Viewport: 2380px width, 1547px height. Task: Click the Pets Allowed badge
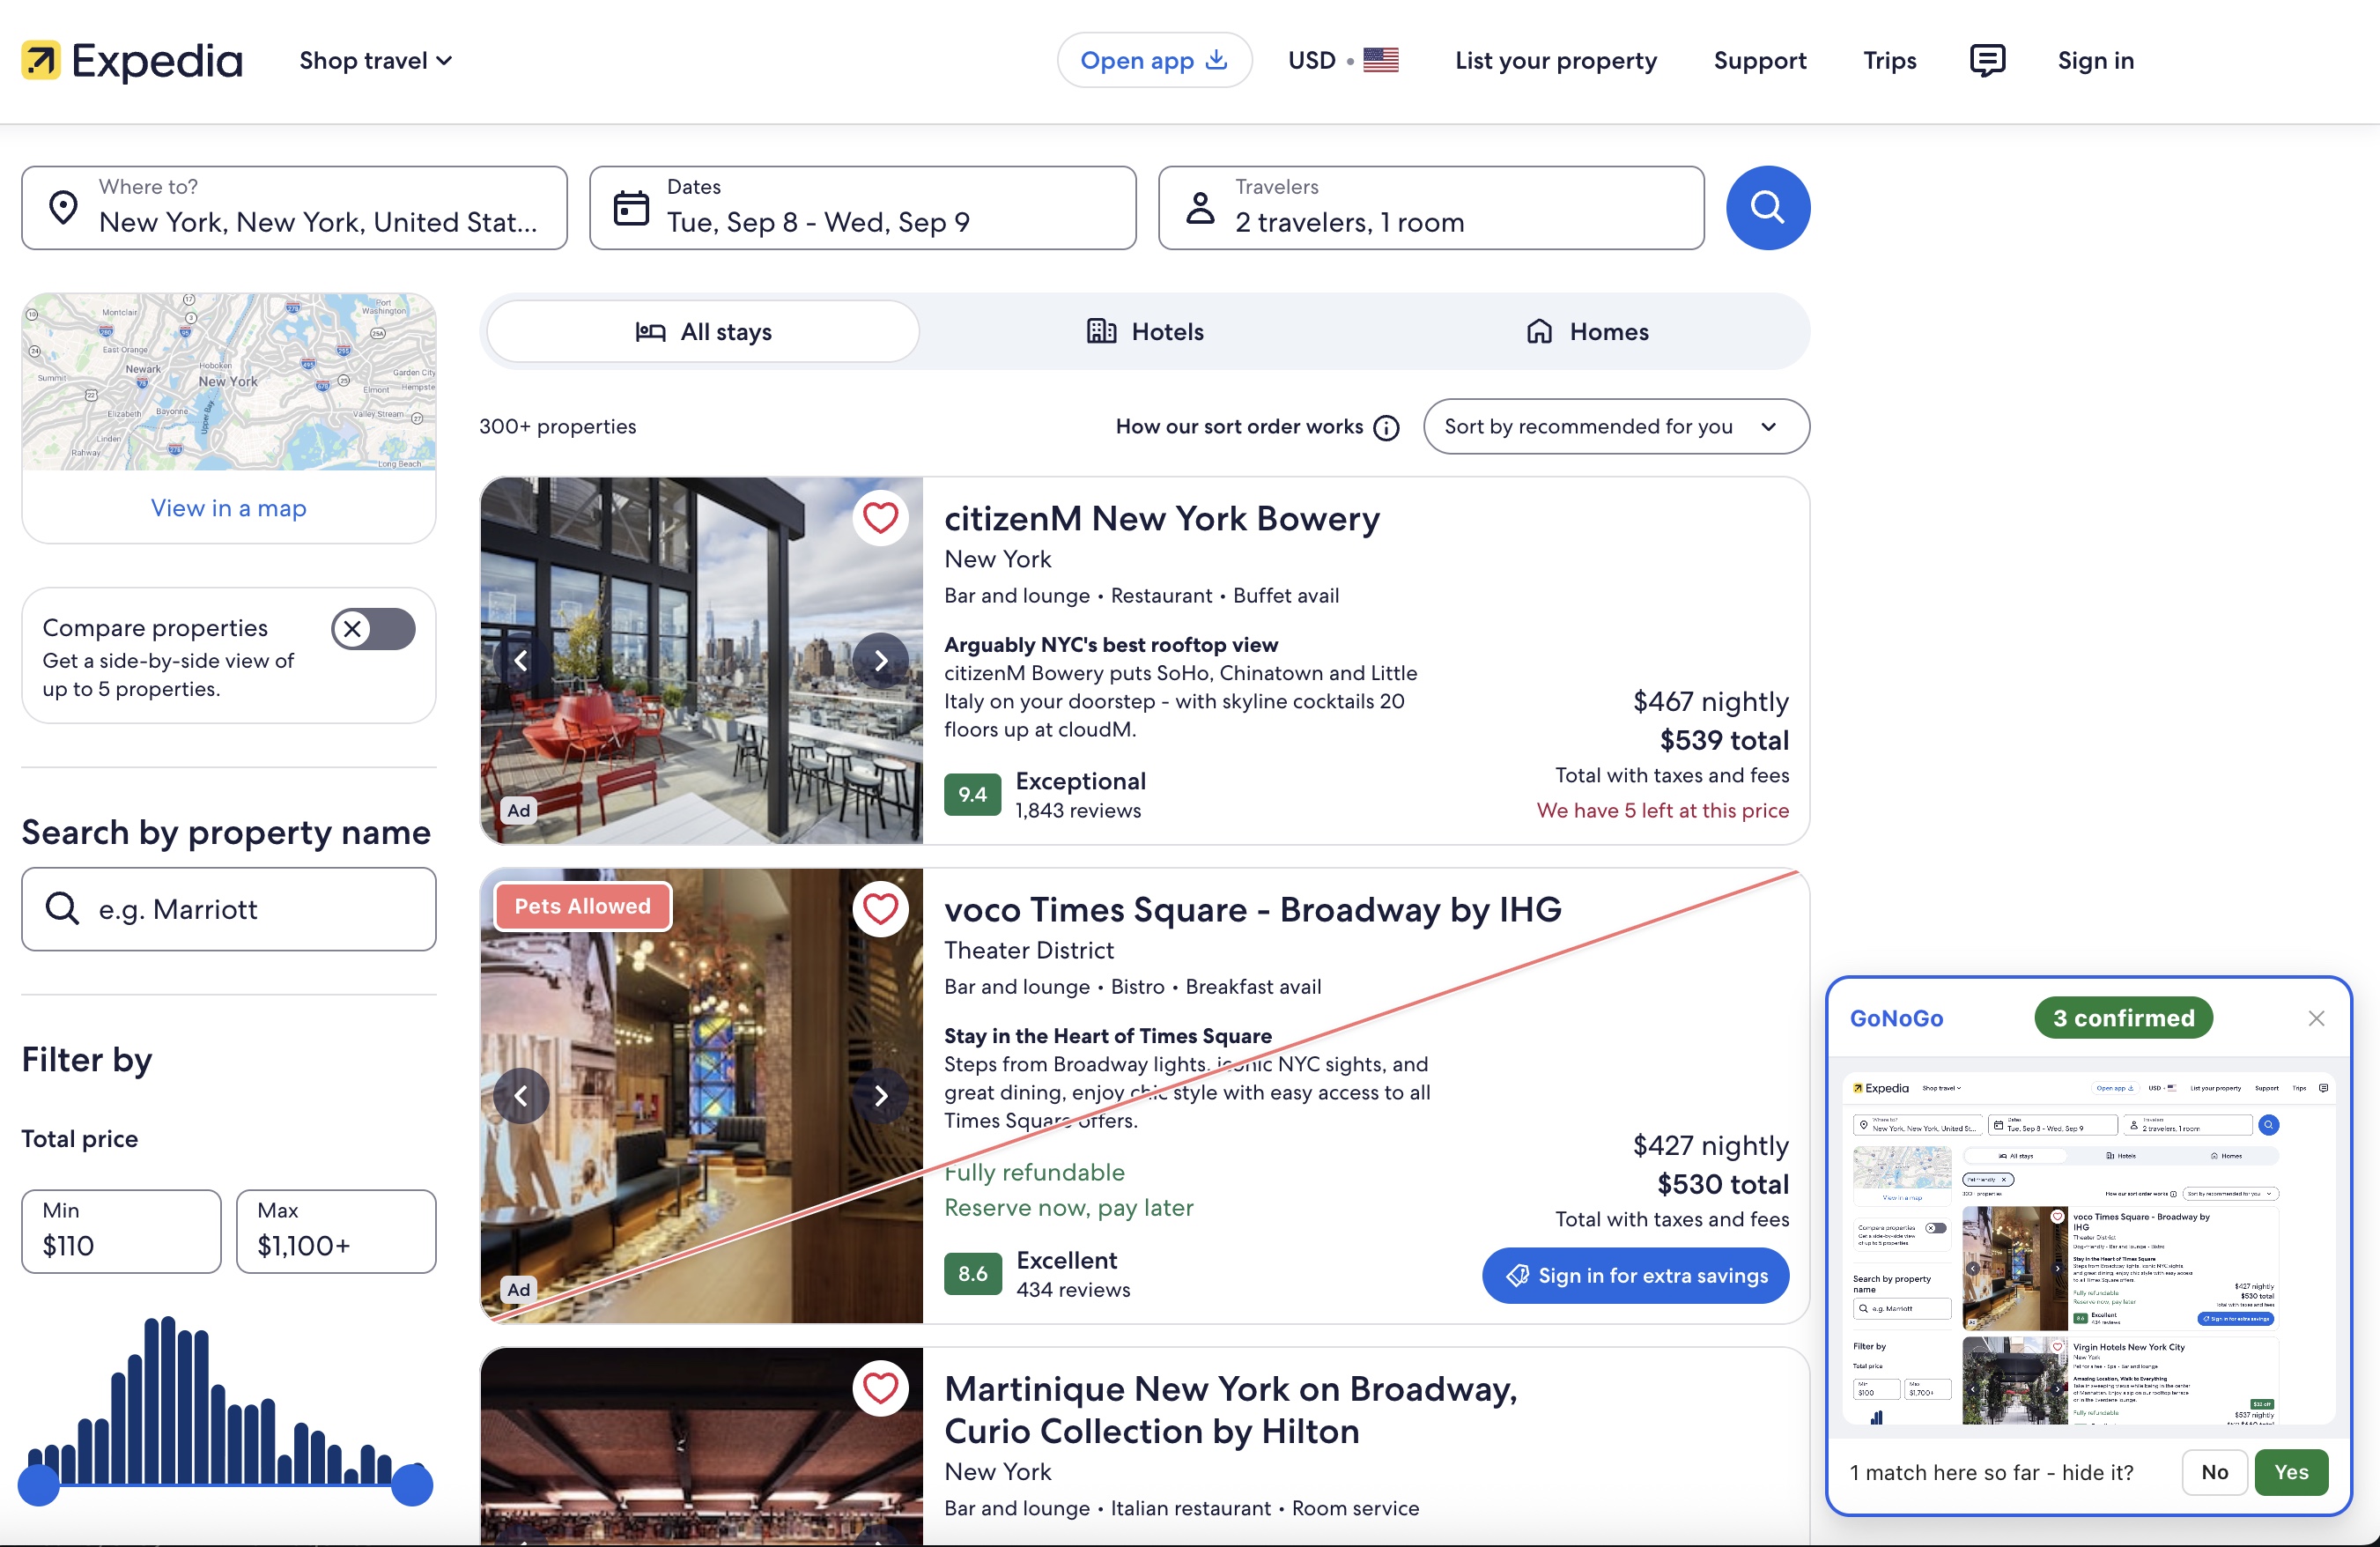click(583, 906)
